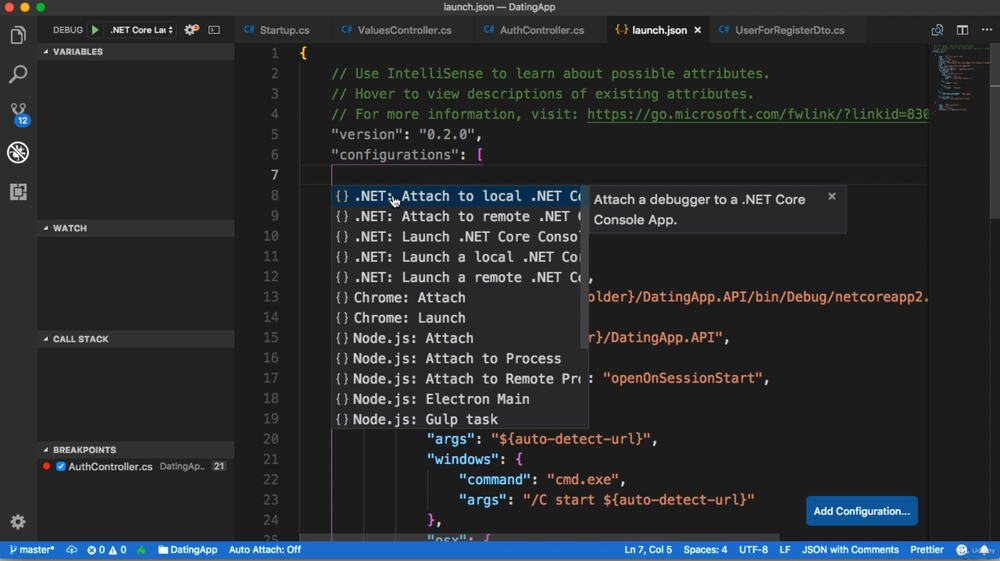
Task: Collapse the VARIABLES section
Action: [136, 52]
